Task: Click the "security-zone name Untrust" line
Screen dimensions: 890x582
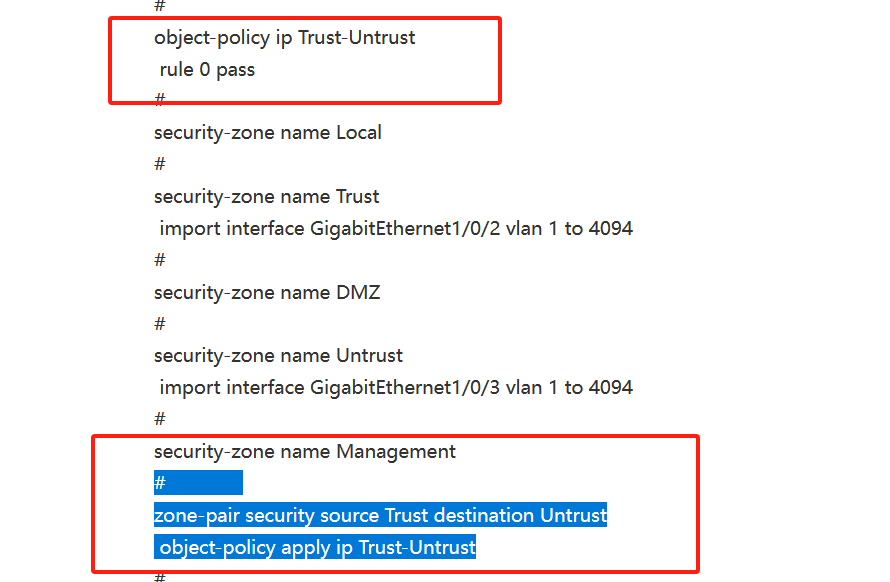Action: pos(278,355)
